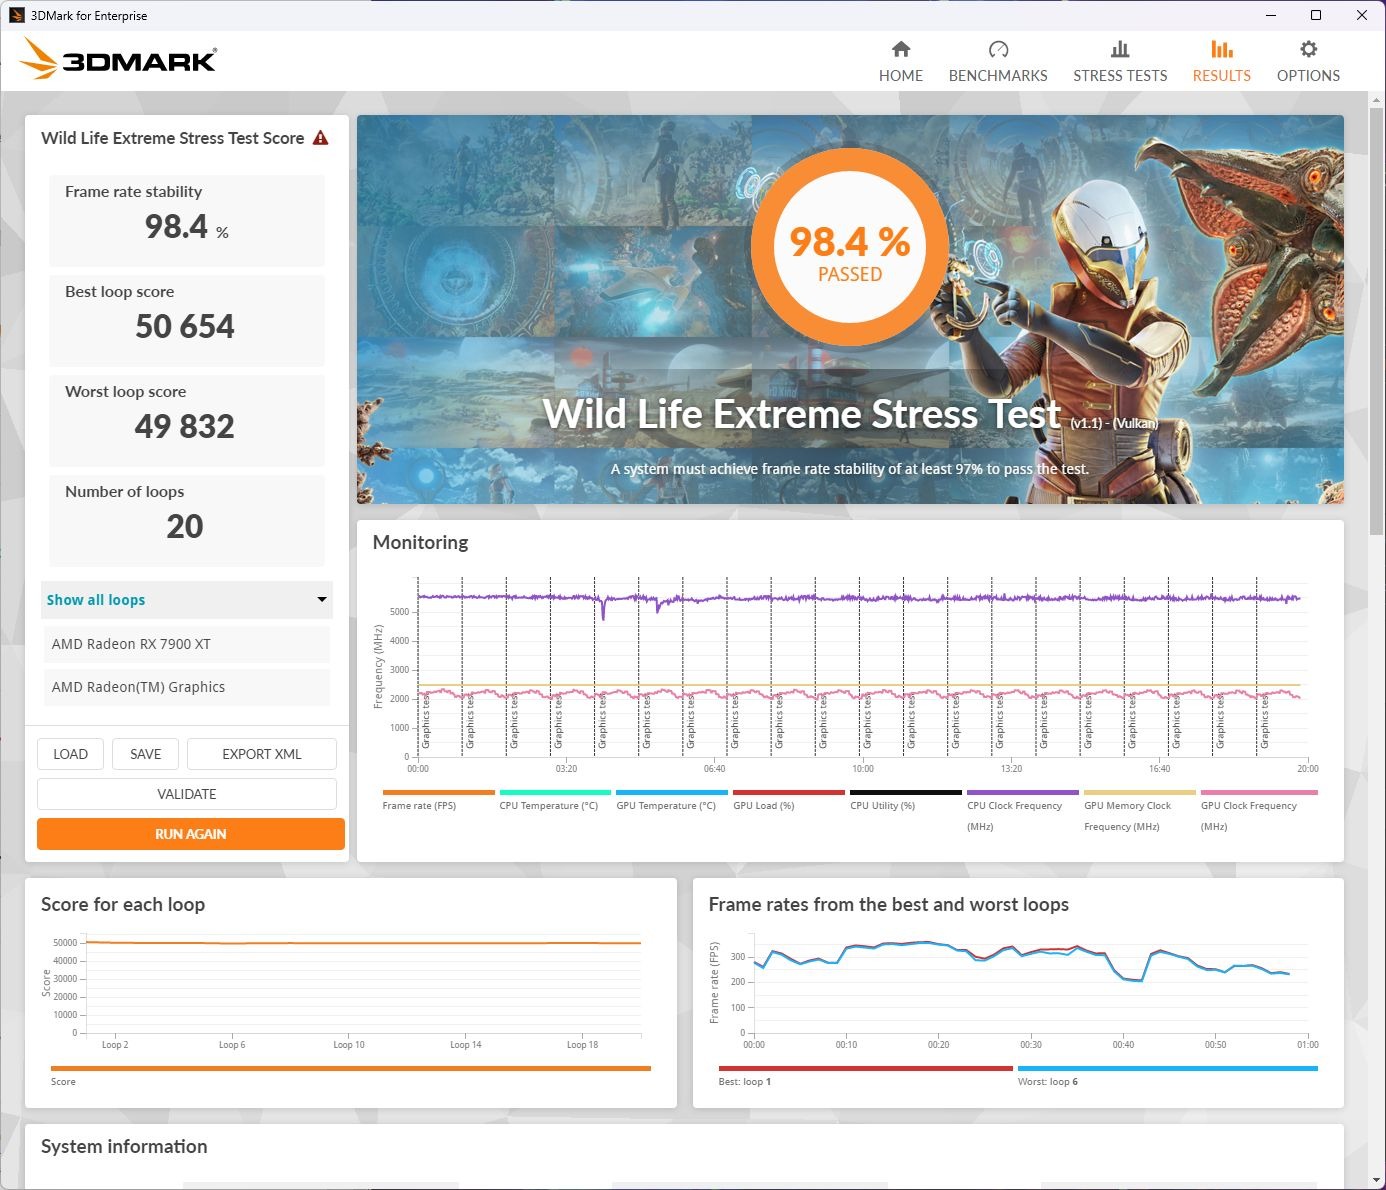Select the AMD Radeon RX 7900 XT entry

(187, 644)
